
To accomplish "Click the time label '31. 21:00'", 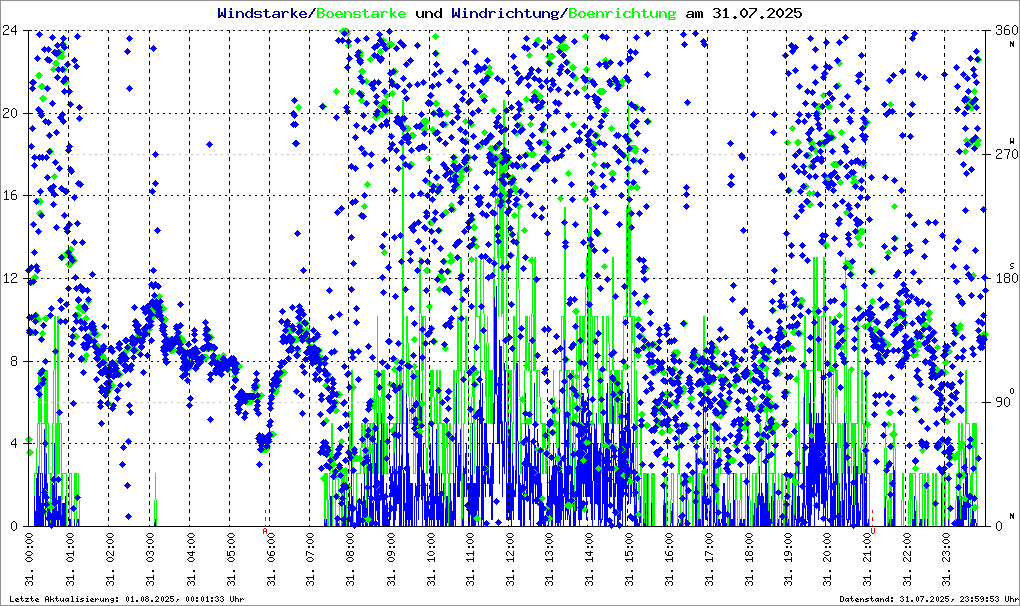I will [868, 559].
